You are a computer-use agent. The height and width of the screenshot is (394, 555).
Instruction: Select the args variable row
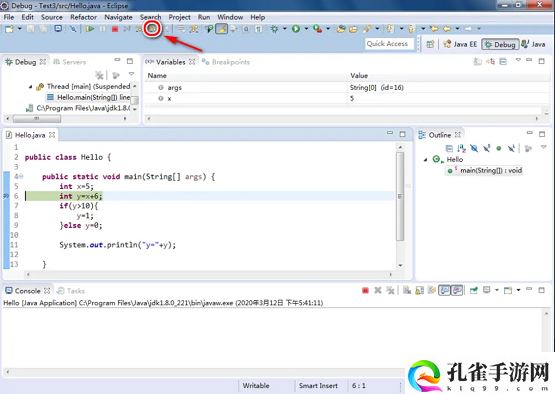(347, 87)
